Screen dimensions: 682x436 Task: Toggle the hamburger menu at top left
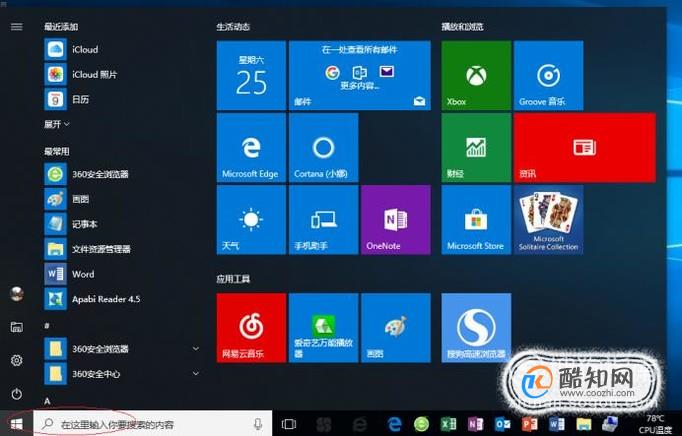coord(17,27)
